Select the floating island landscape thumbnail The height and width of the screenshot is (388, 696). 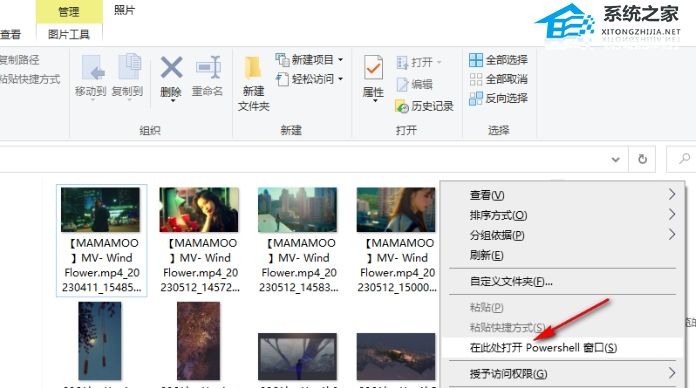click(396, 356)
